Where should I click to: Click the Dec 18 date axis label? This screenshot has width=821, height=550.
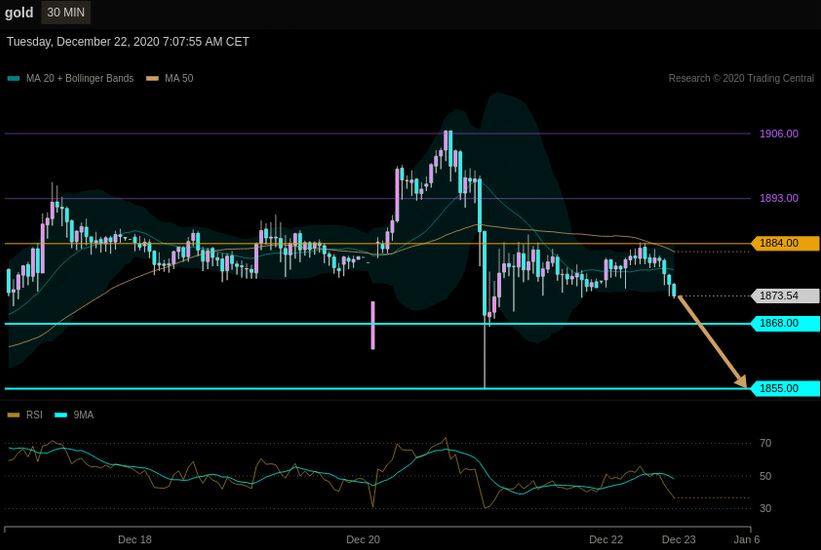click(135, 540)
